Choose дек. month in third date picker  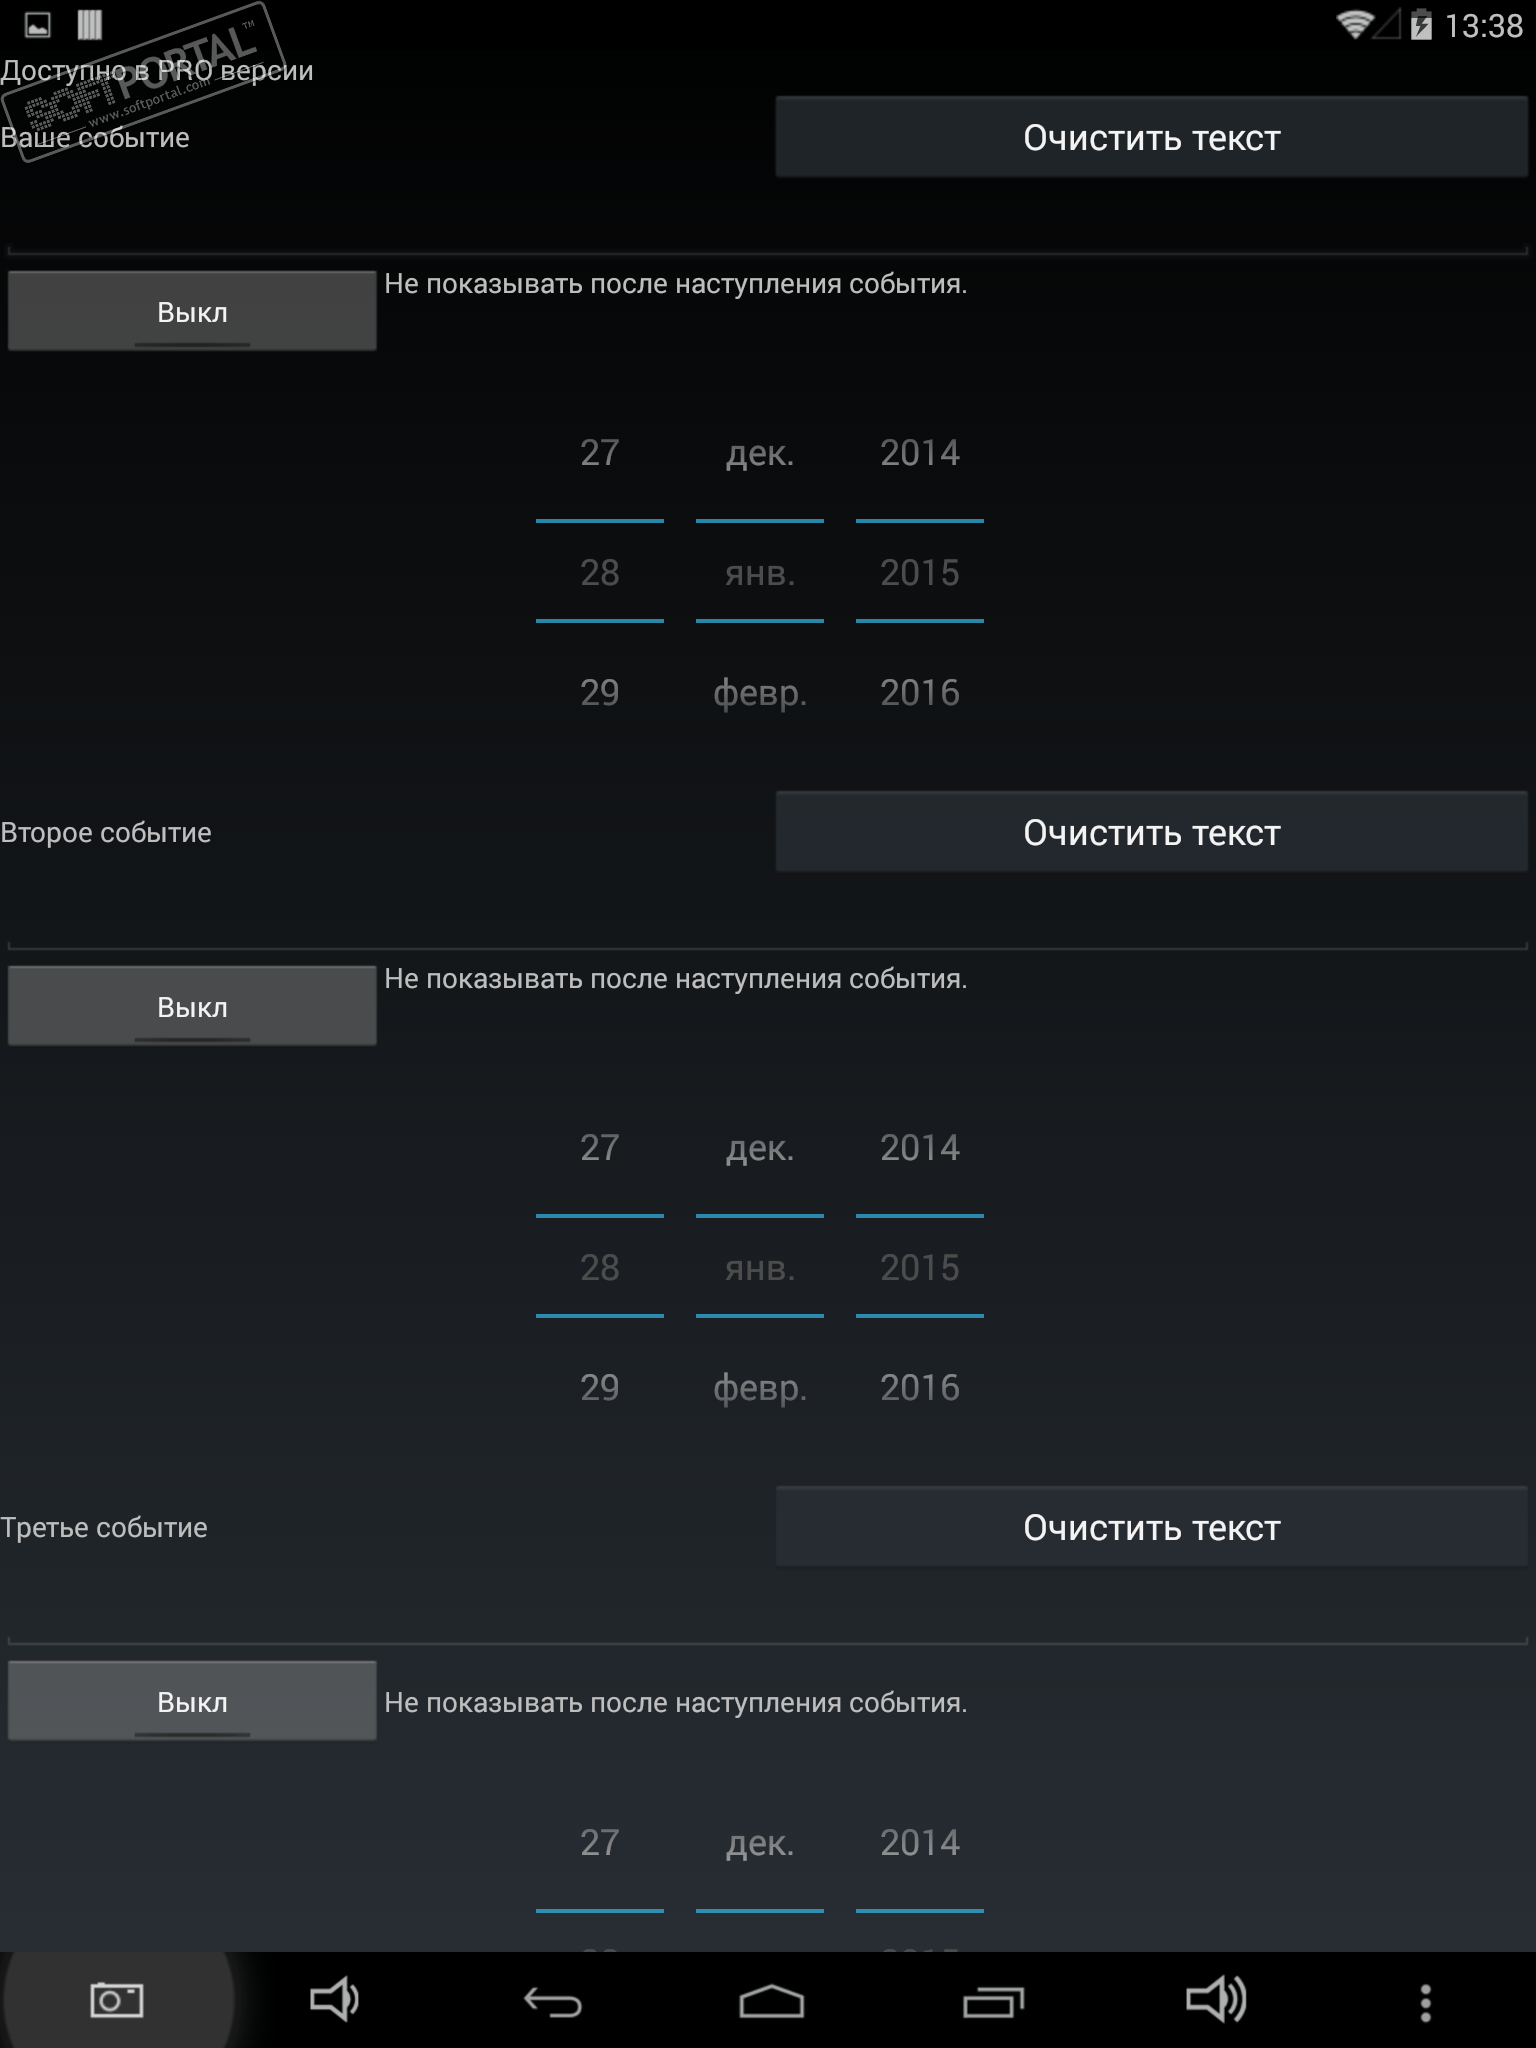coord(760,1843)
